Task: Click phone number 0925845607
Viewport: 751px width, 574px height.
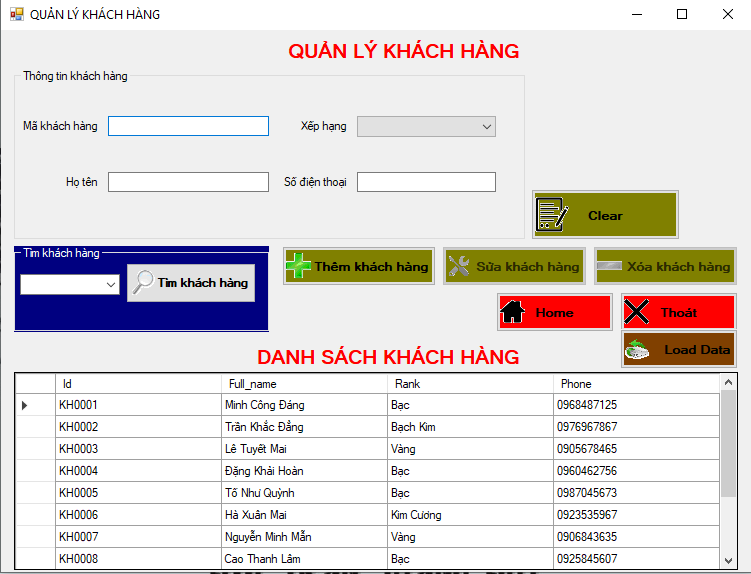Action: pos(587,559)
